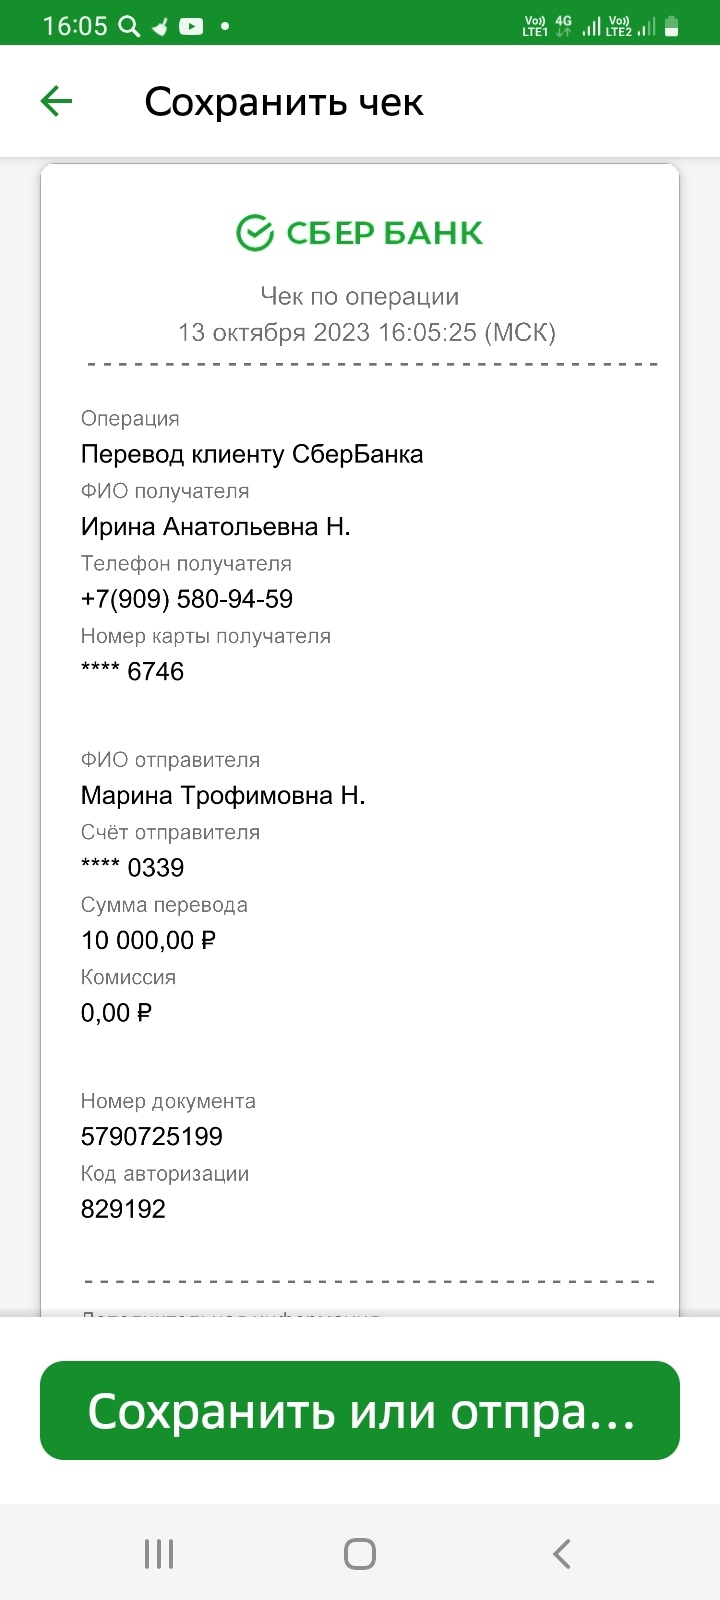Viewport: 720px width, 1600px height.
Task: Tap the battery status icon
Action: click(672, 26)
